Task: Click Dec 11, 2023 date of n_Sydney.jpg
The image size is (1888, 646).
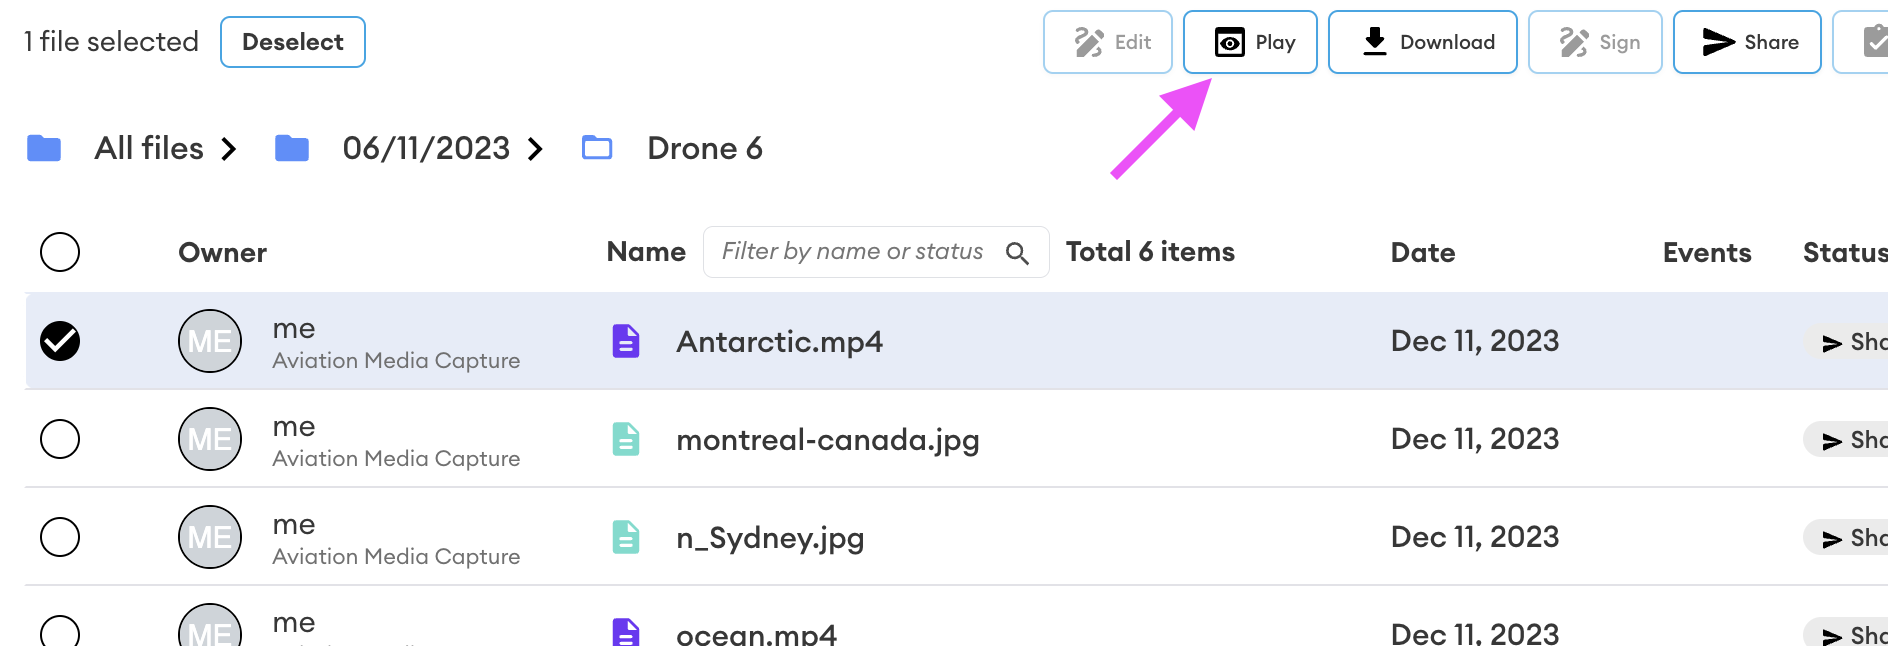Action: 1475,537
